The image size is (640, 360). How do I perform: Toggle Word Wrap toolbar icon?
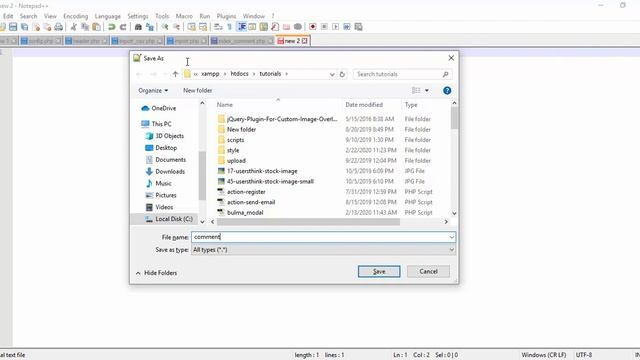(x=218, y=27)
